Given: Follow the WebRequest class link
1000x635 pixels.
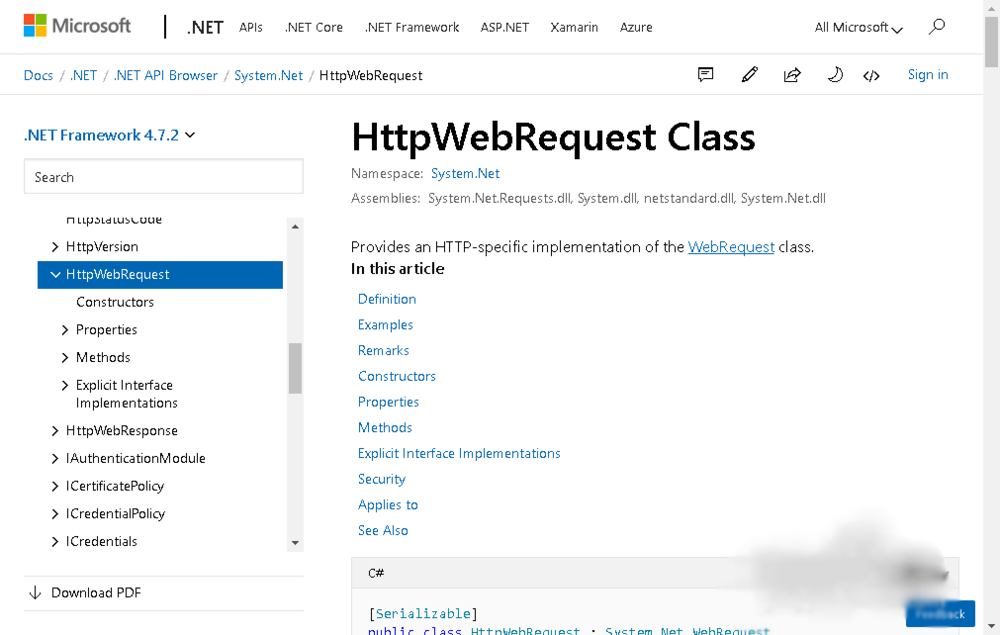Looking at the screenshot, I should (x=731, y=247).
